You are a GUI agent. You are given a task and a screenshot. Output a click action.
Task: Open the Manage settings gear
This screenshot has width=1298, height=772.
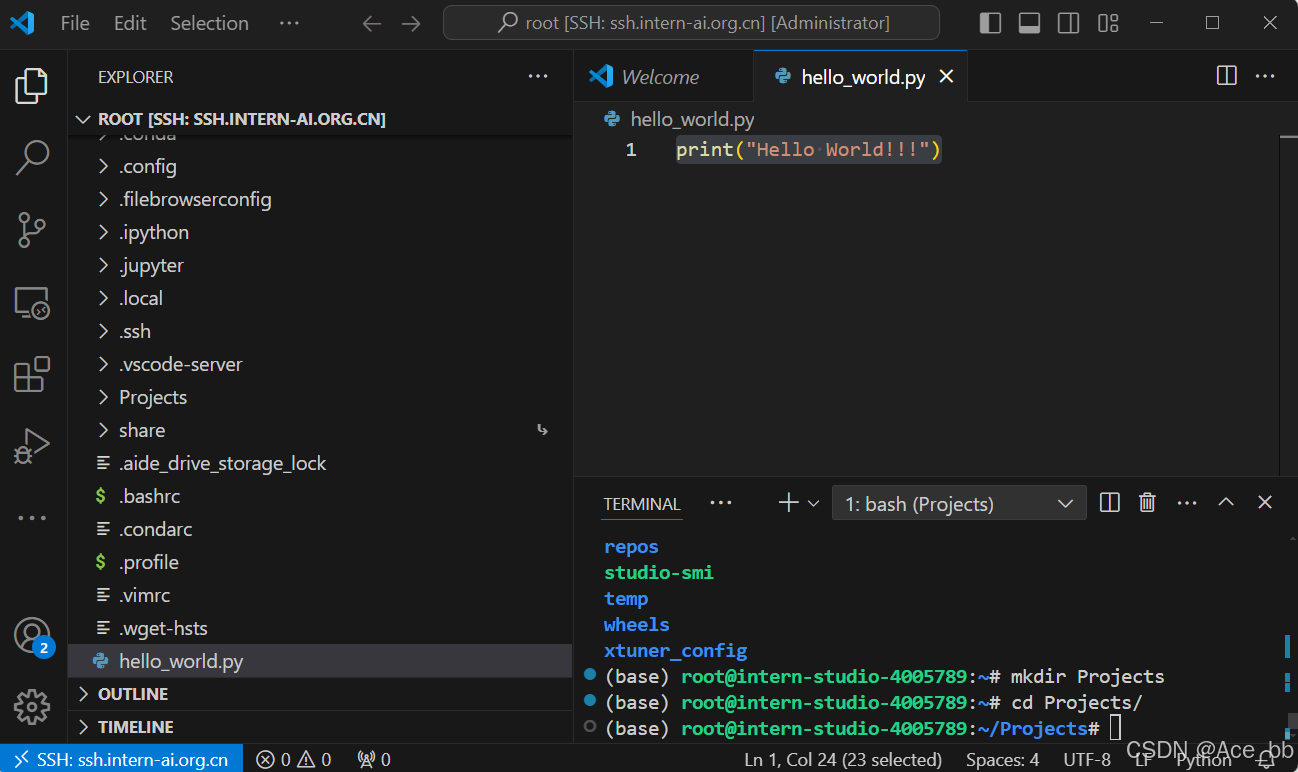(32, 707)
